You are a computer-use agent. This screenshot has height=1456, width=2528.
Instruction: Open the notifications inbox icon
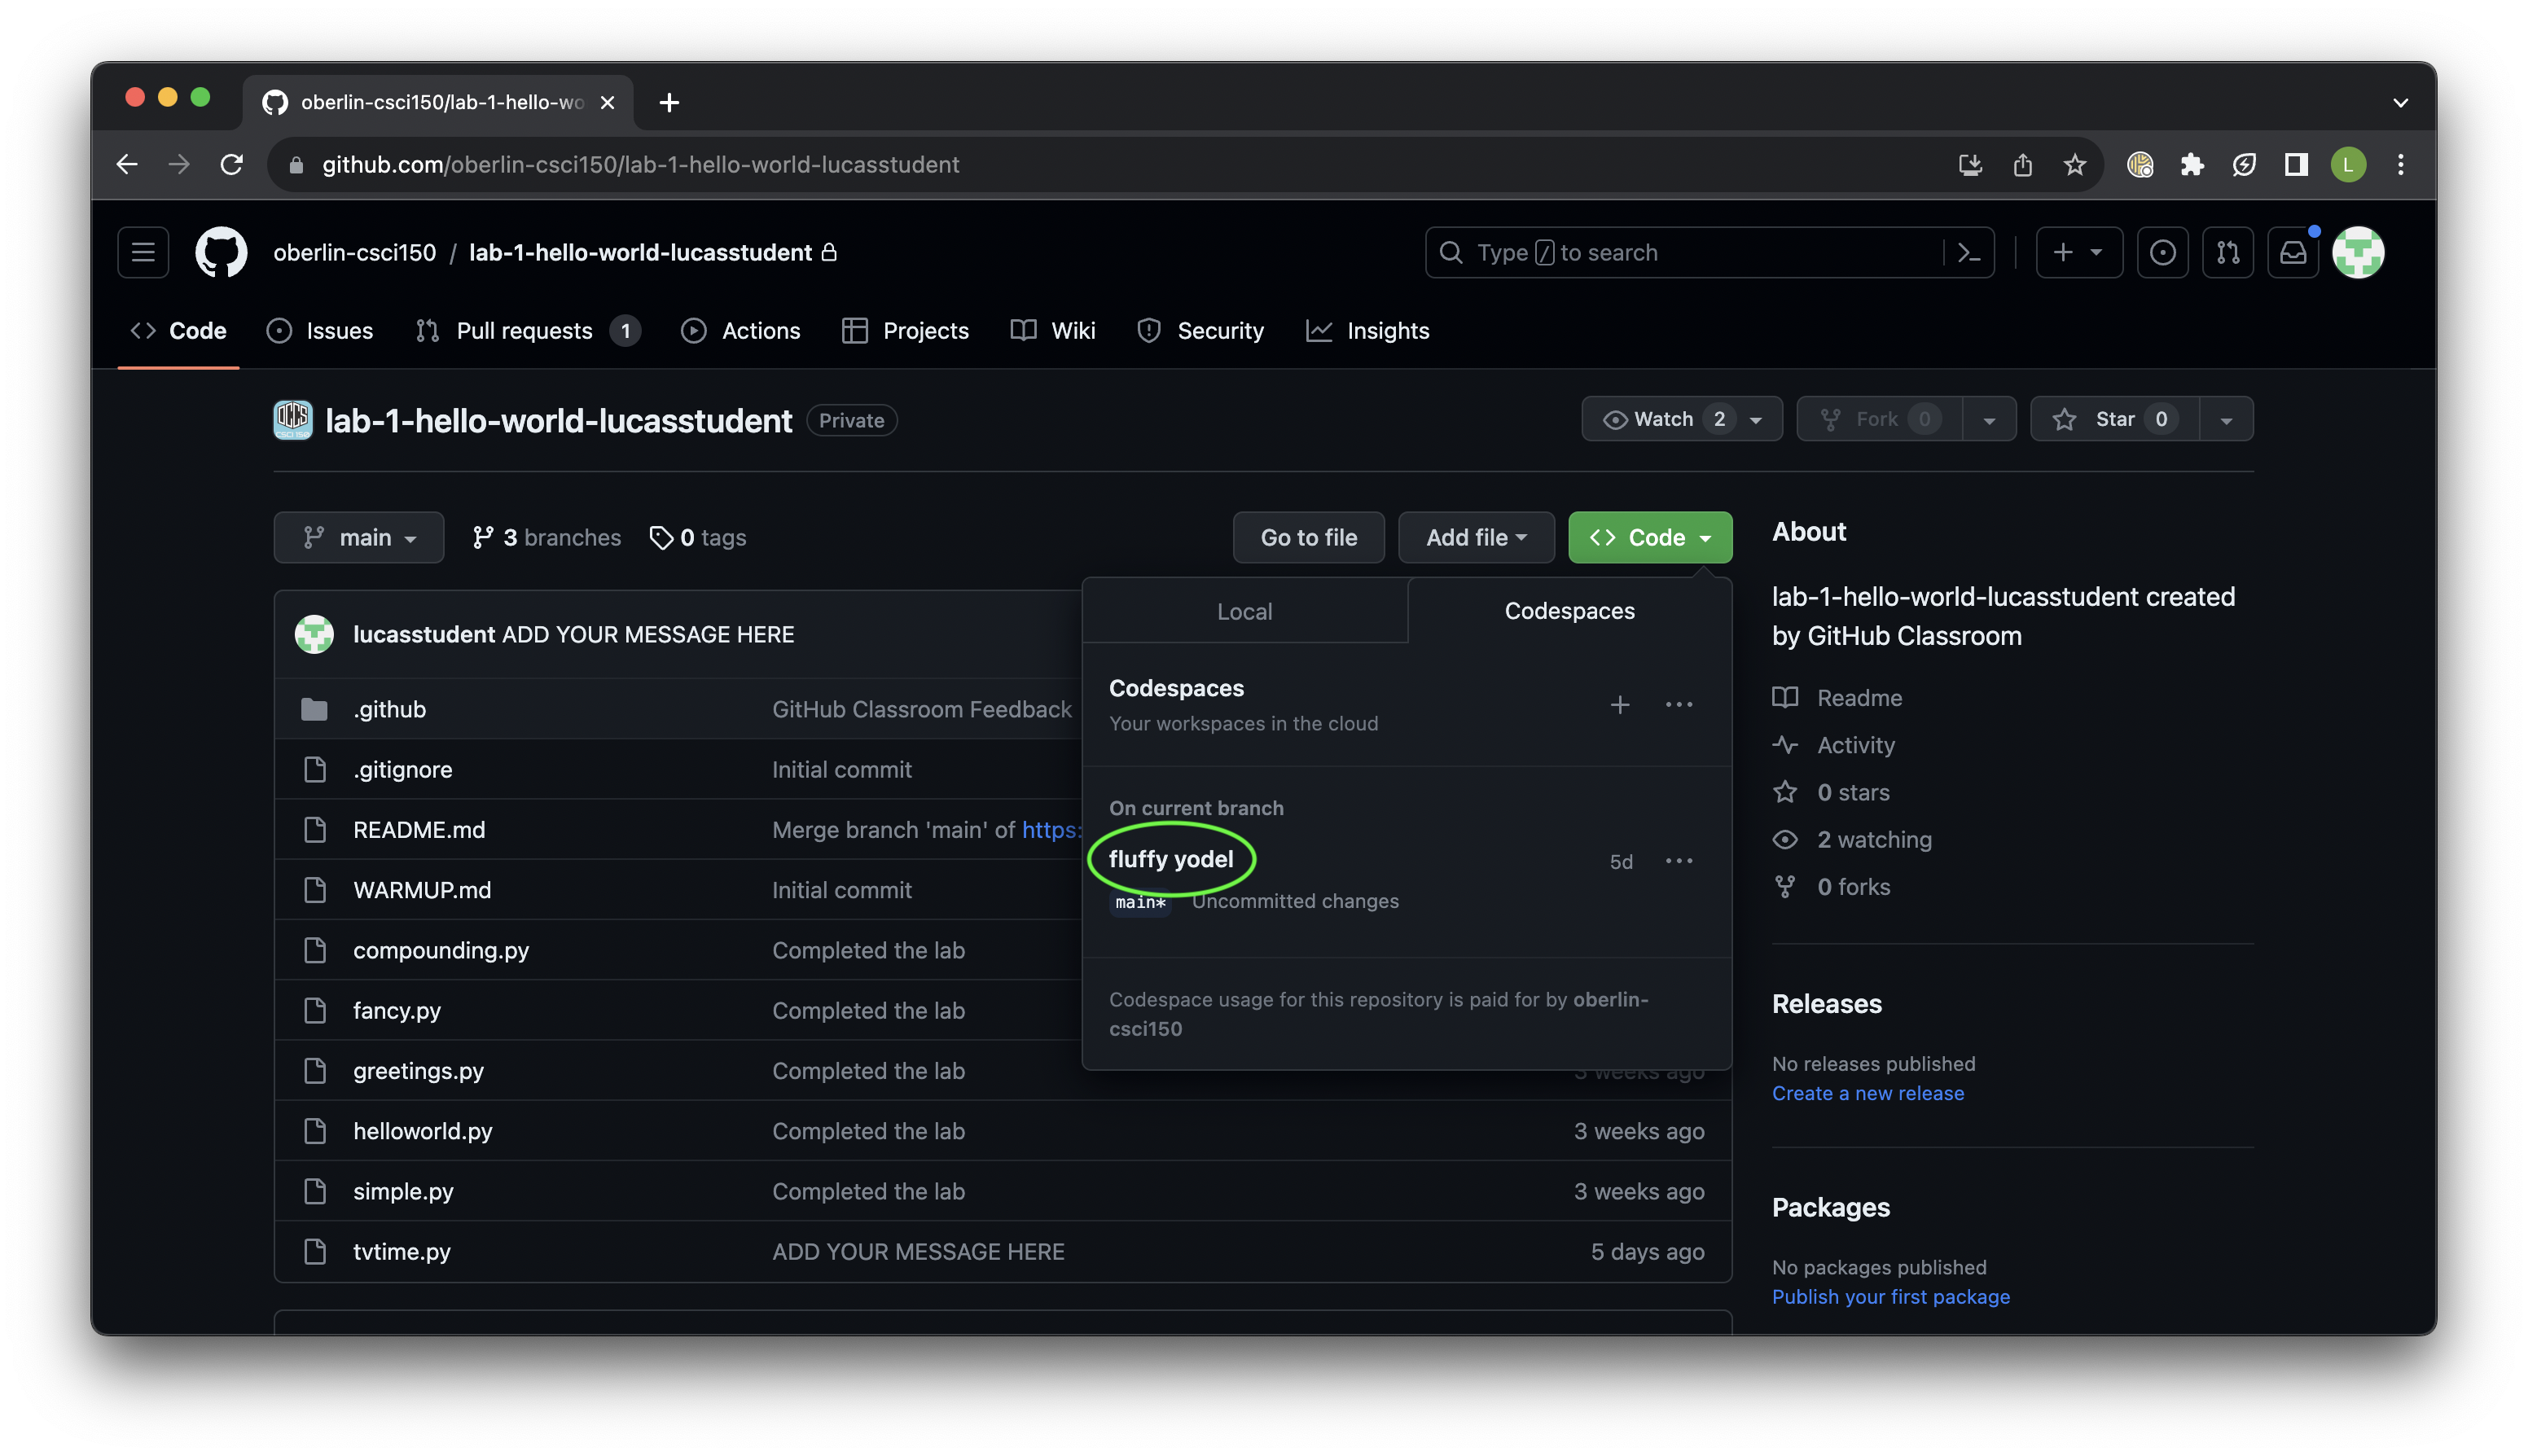(2293, 253)
